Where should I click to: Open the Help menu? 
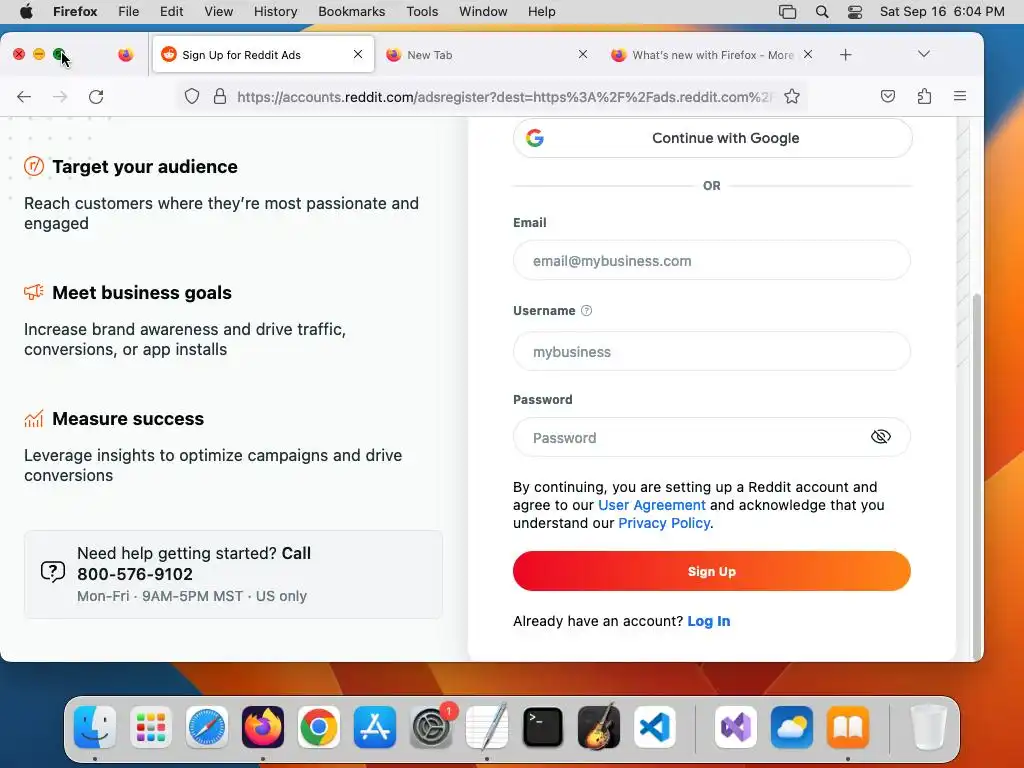click(x=541, y=12)
